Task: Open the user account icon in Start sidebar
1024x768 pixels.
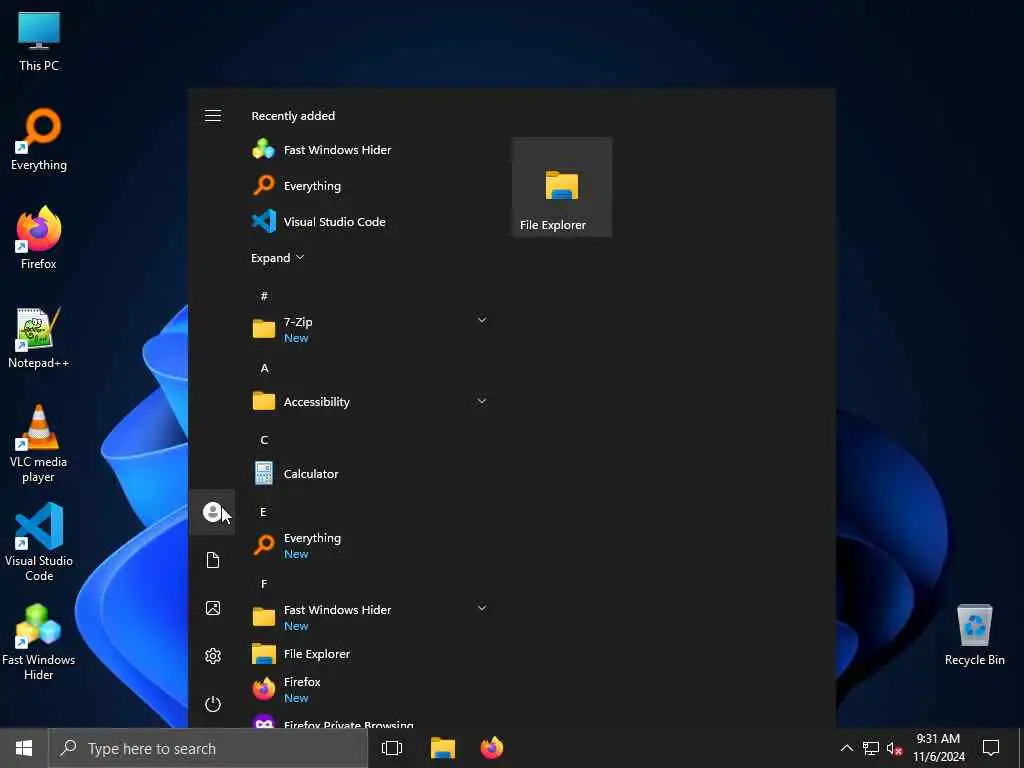Action: pyautogui.click(x=212, y=512)
